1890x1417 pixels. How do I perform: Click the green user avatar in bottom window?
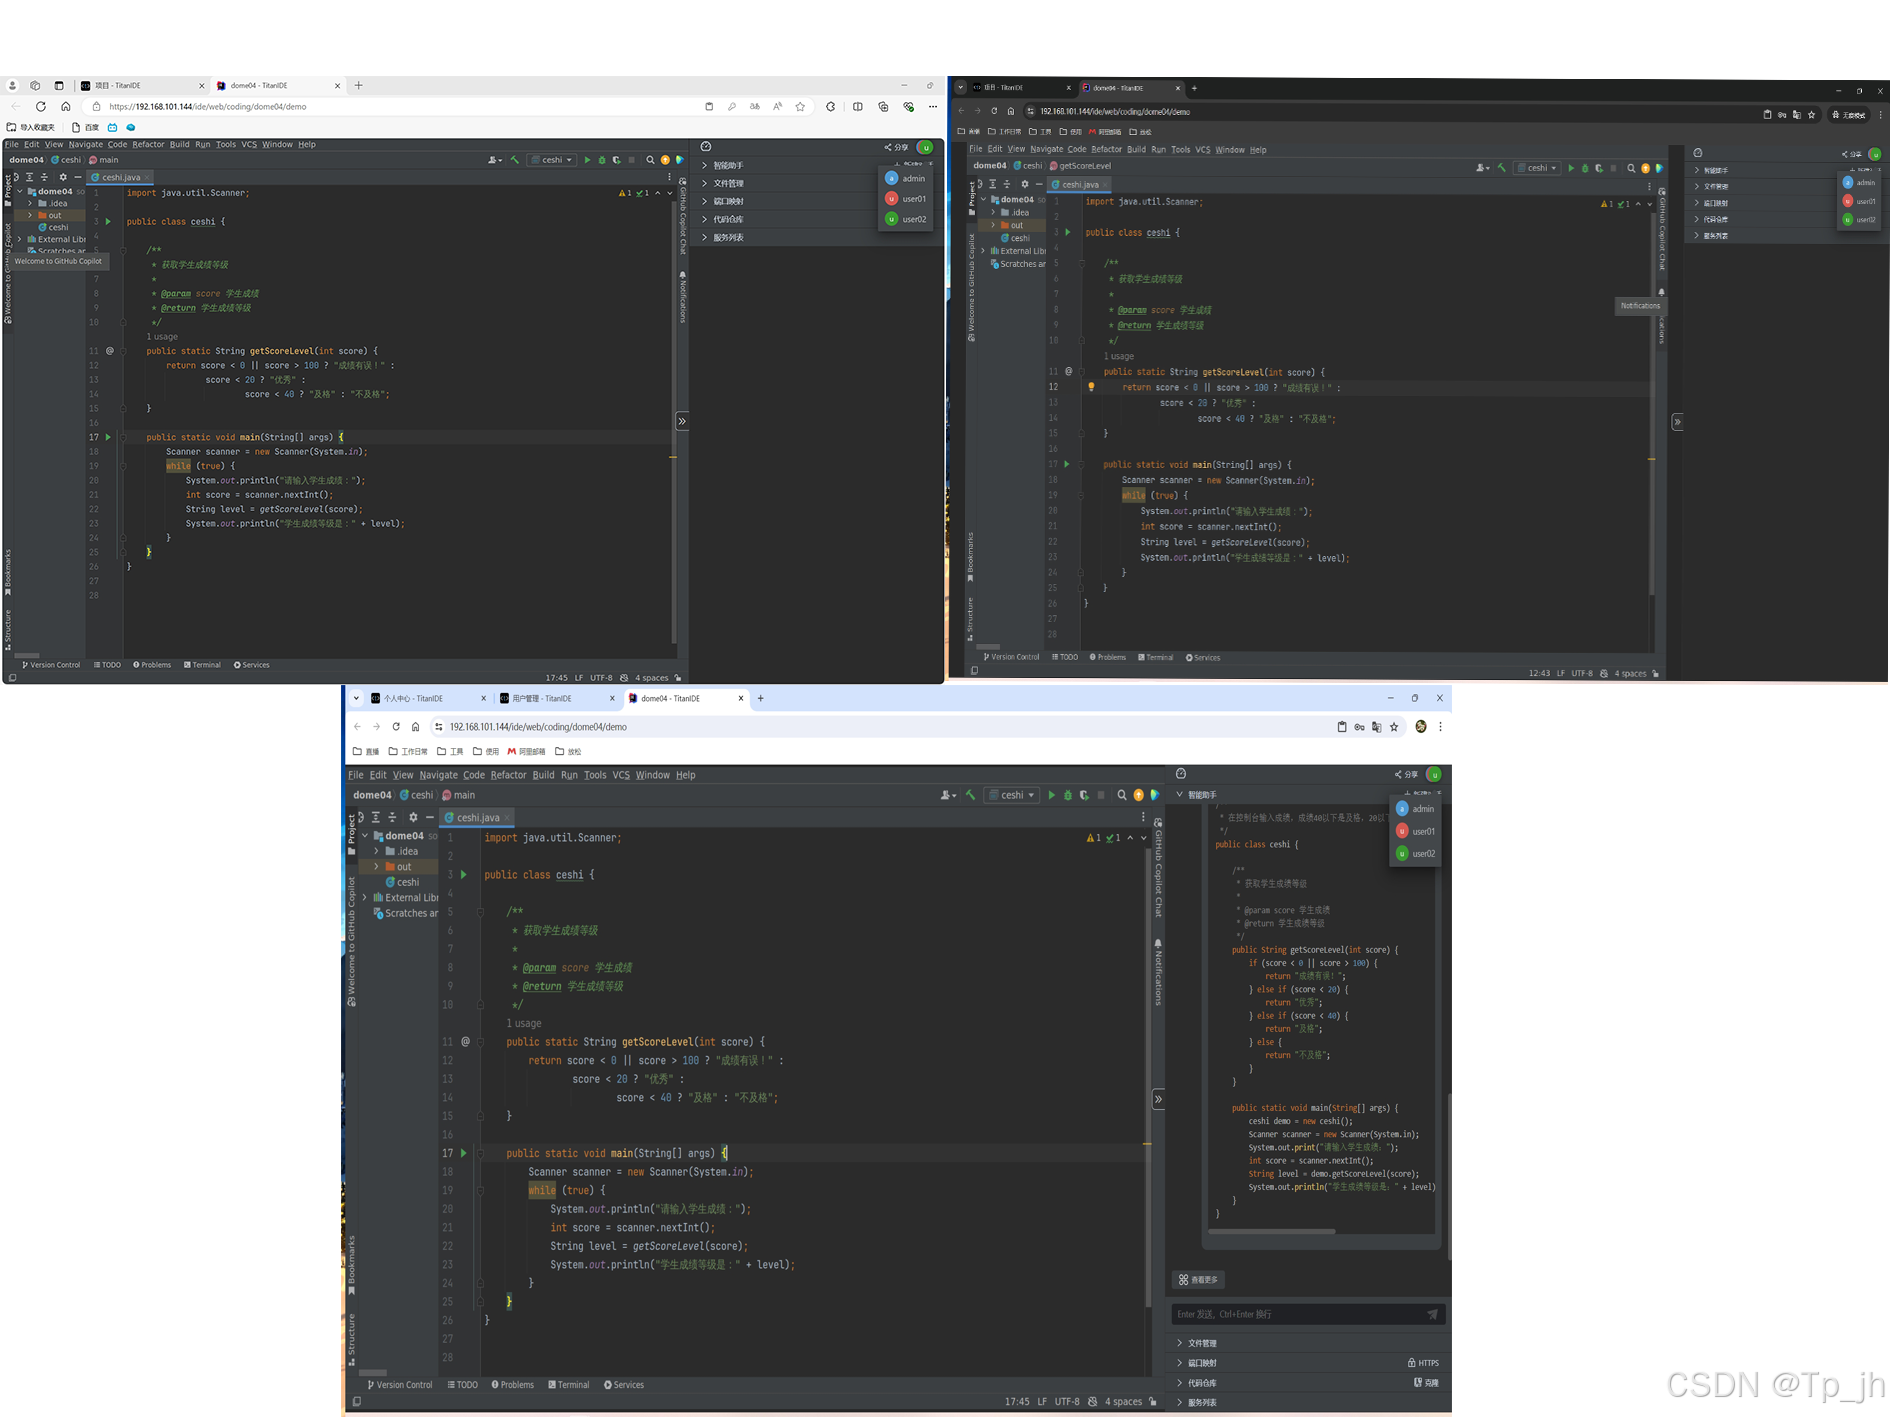pos(1434,774)
